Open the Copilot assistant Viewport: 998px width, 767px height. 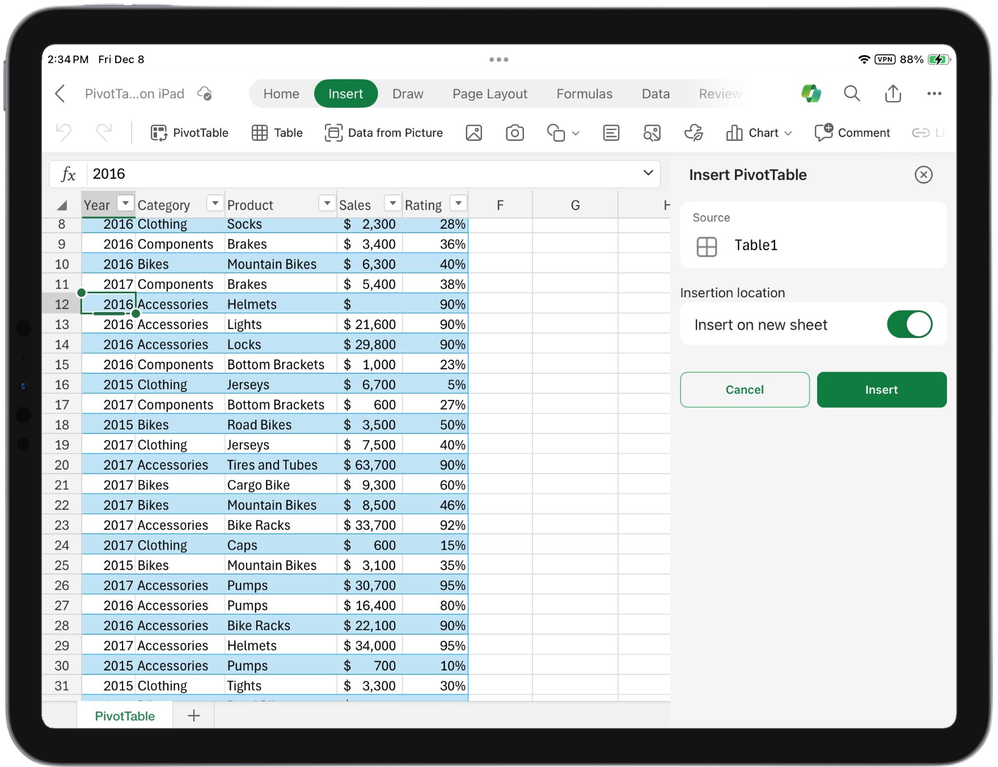(x=811, y=93)
